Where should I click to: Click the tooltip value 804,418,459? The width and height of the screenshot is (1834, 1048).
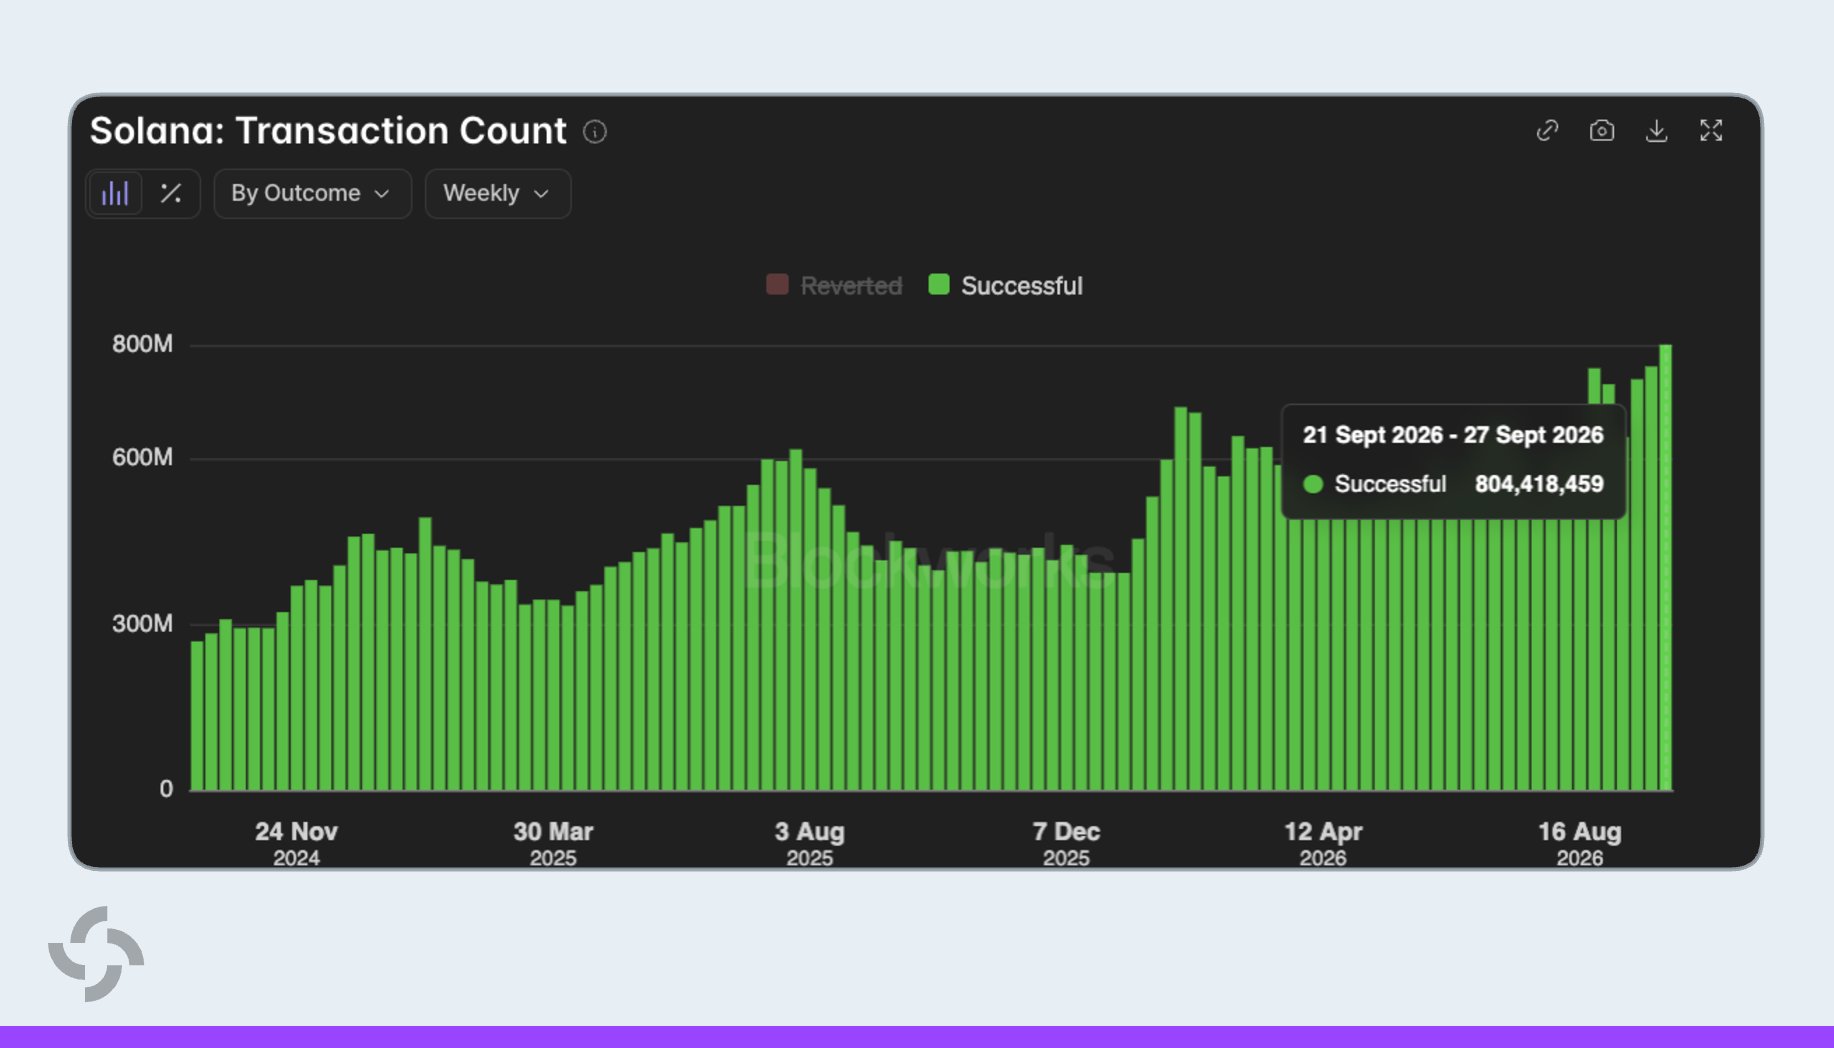click(x=1539, y=484)
